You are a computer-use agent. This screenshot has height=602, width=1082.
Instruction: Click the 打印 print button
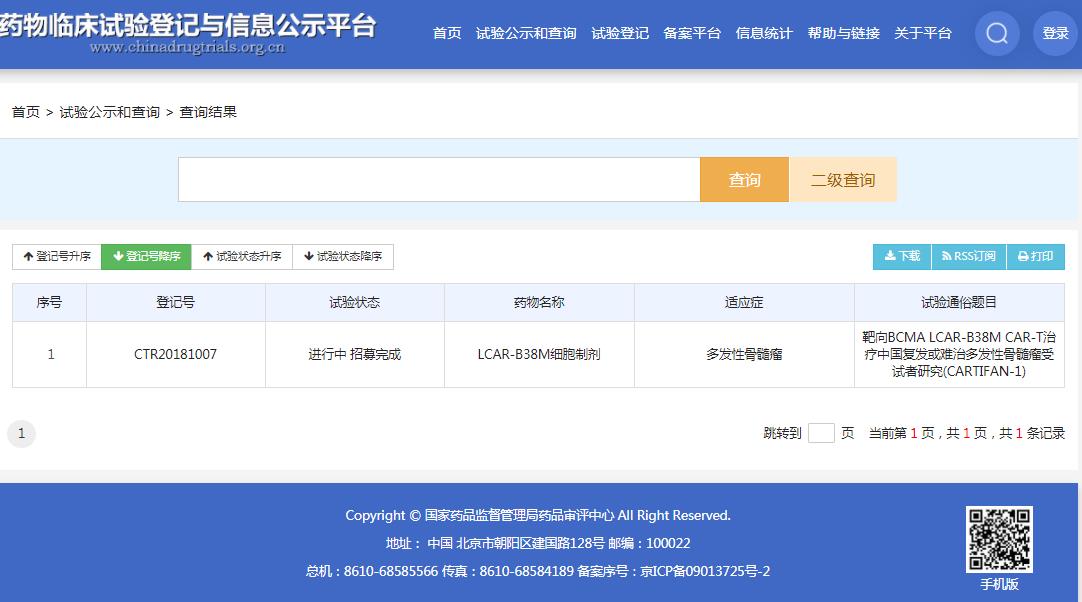point(1035,257)
